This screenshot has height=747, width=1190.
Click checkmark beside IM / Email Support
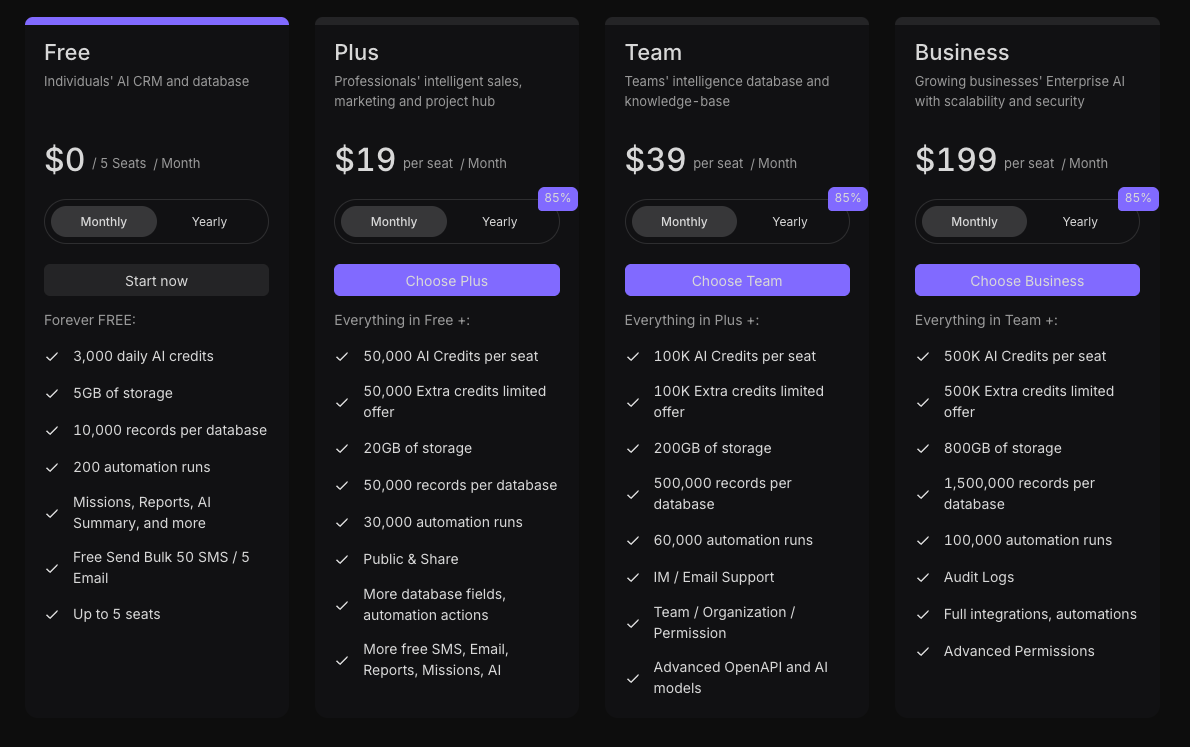(x=632, y=577)
